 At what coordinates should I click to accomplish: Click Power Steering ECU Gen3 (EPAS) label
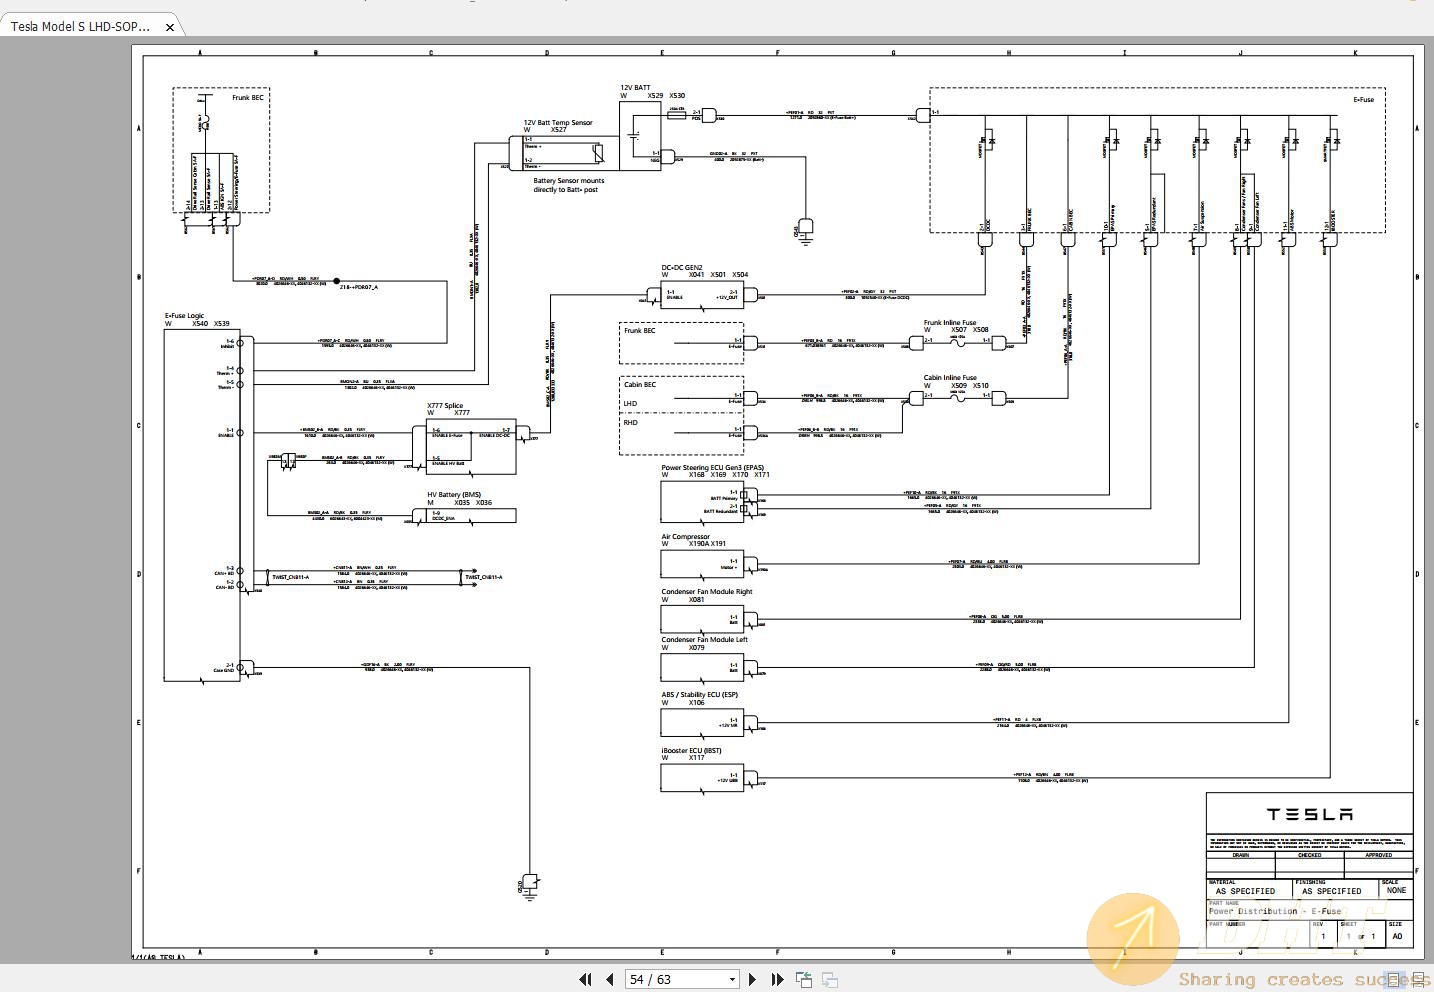pyautogui.click(x=712, y=468)
